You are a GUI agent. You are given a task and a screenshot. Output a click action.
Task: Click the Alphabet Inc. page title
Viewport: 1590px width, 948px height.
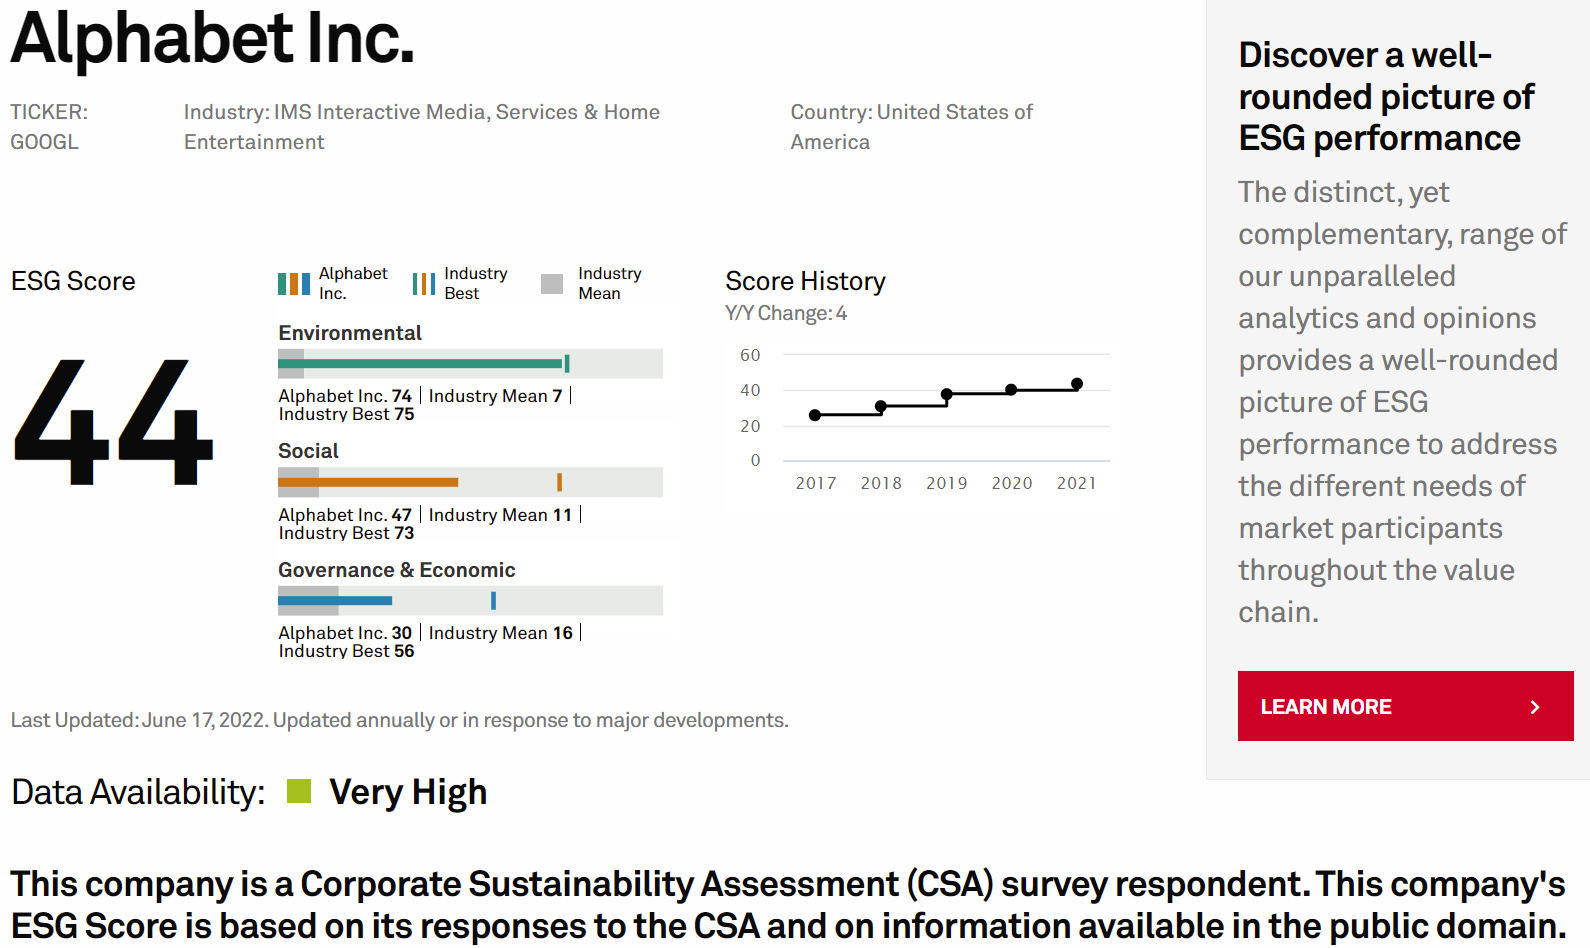pos(212,40)
